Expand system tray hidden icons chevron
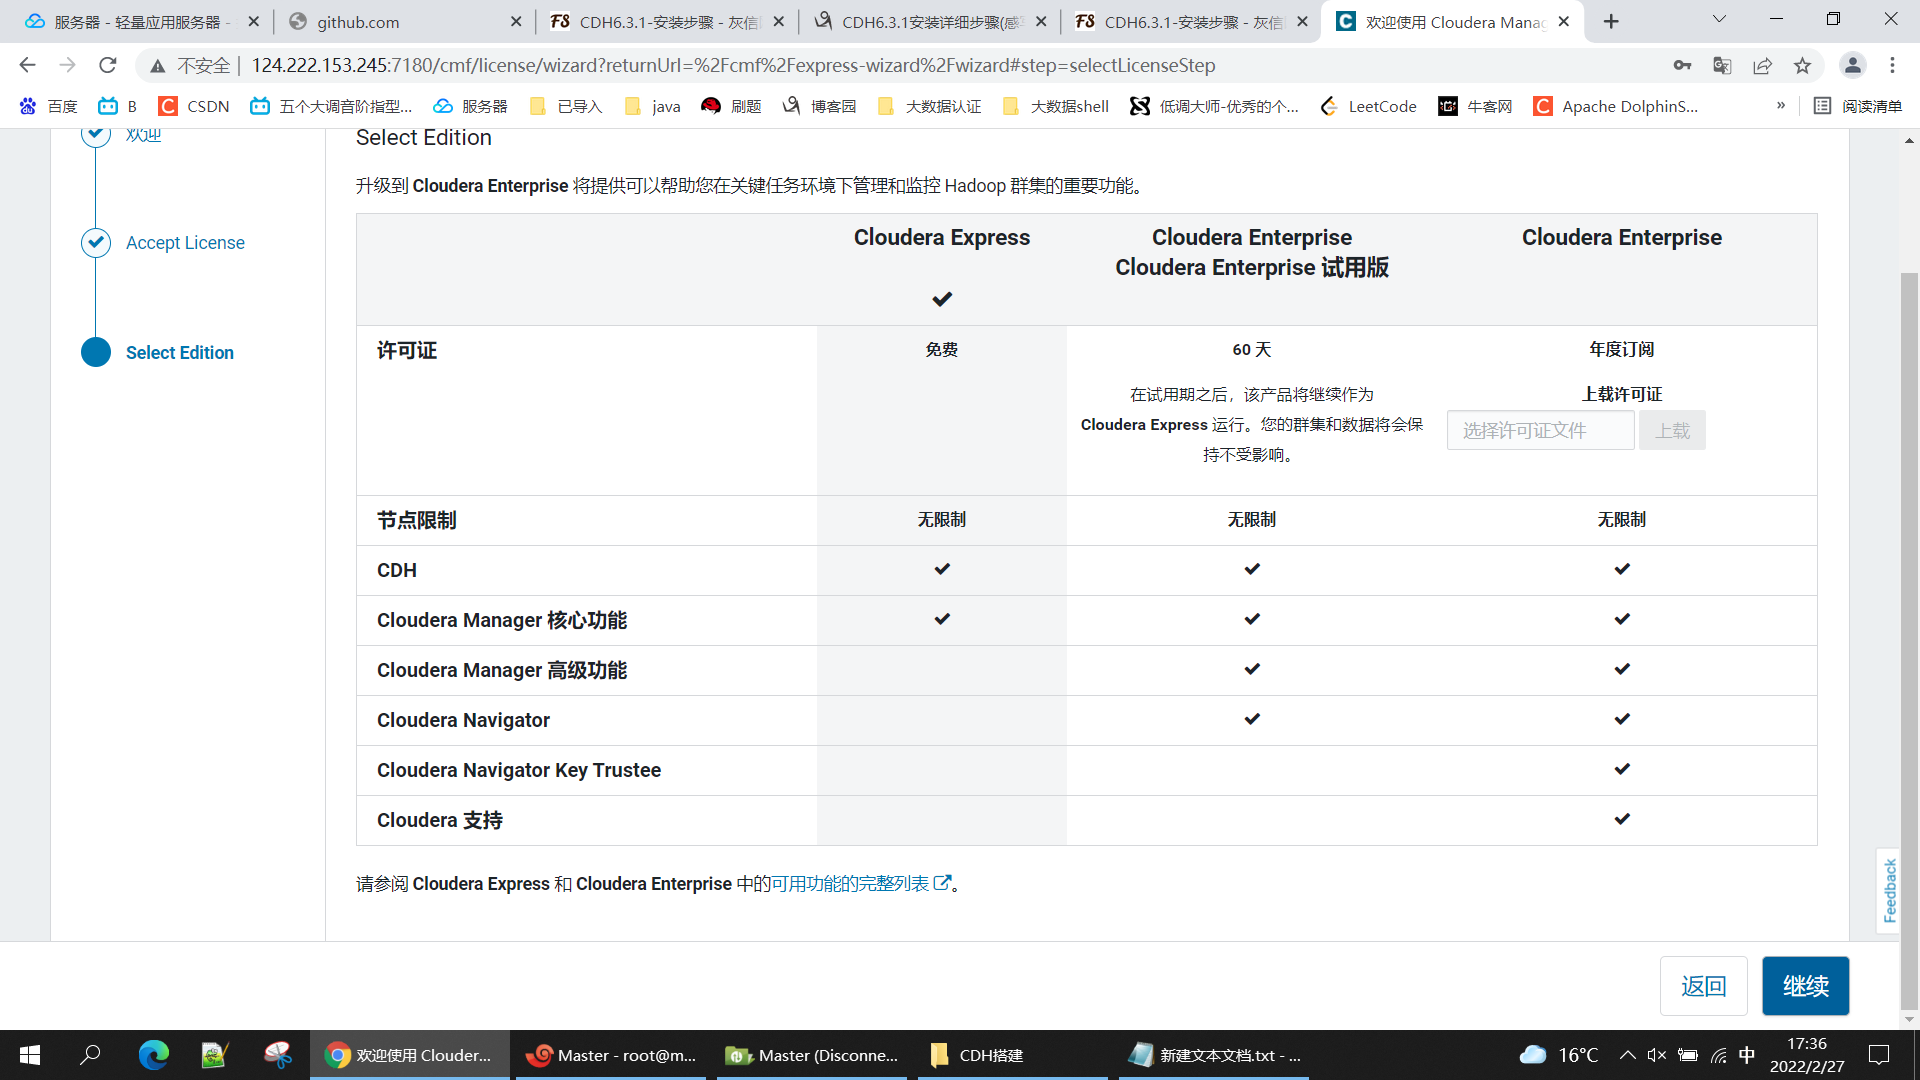 [x=1627, y=1055]
